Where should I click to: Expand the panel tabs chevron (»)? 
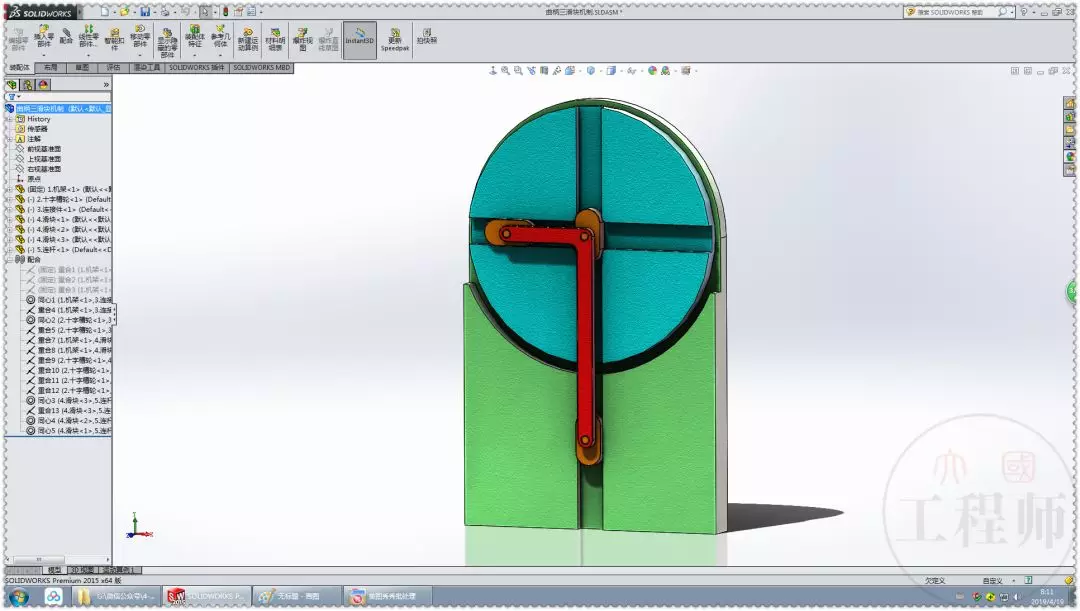[x=106, y=85]
